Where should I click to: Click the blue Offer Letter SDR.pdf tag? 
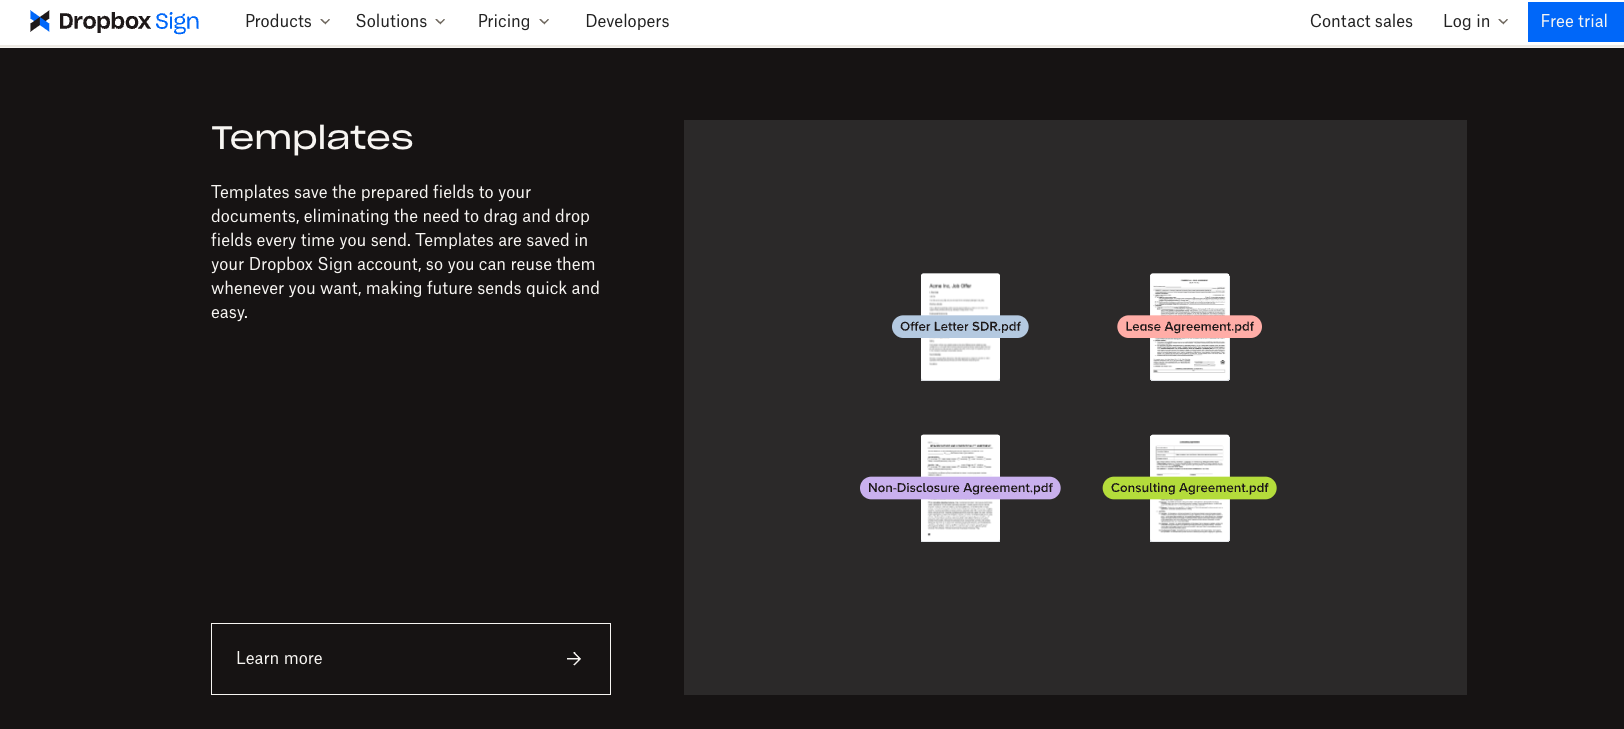pyautogui.click(x=960, y=327)
